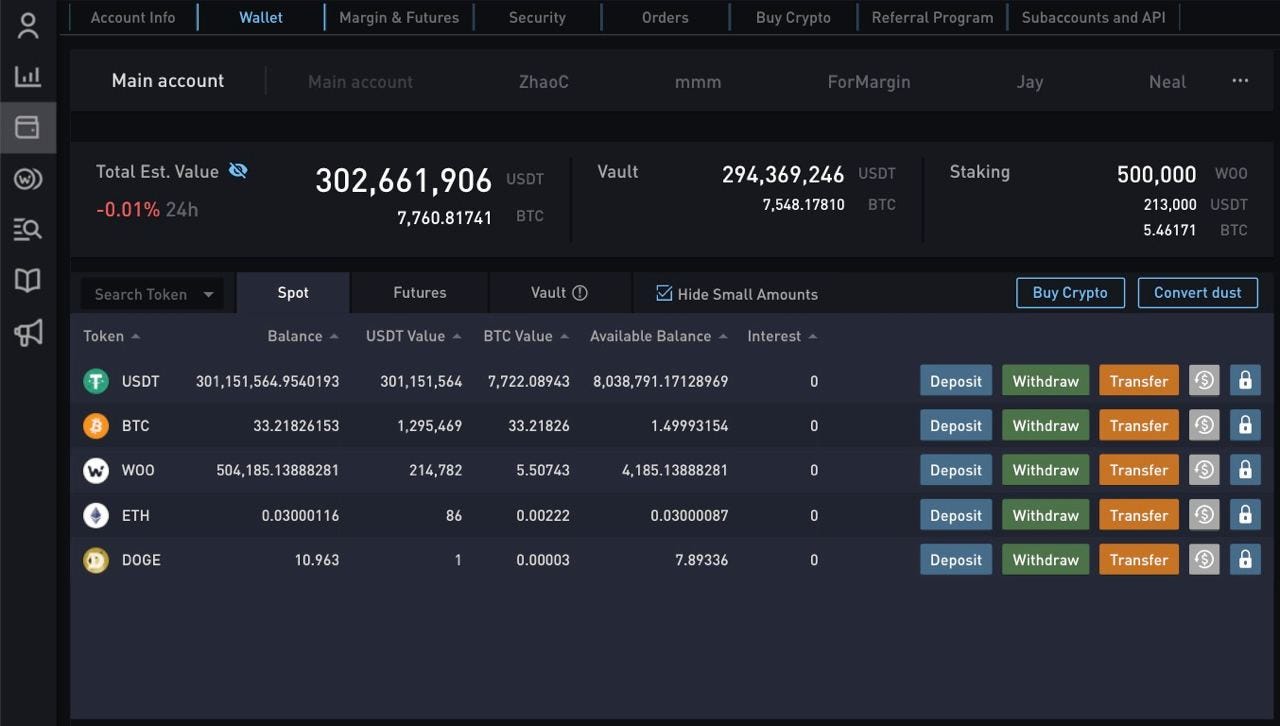Select the Neal subaccount

click(1167, 82)
